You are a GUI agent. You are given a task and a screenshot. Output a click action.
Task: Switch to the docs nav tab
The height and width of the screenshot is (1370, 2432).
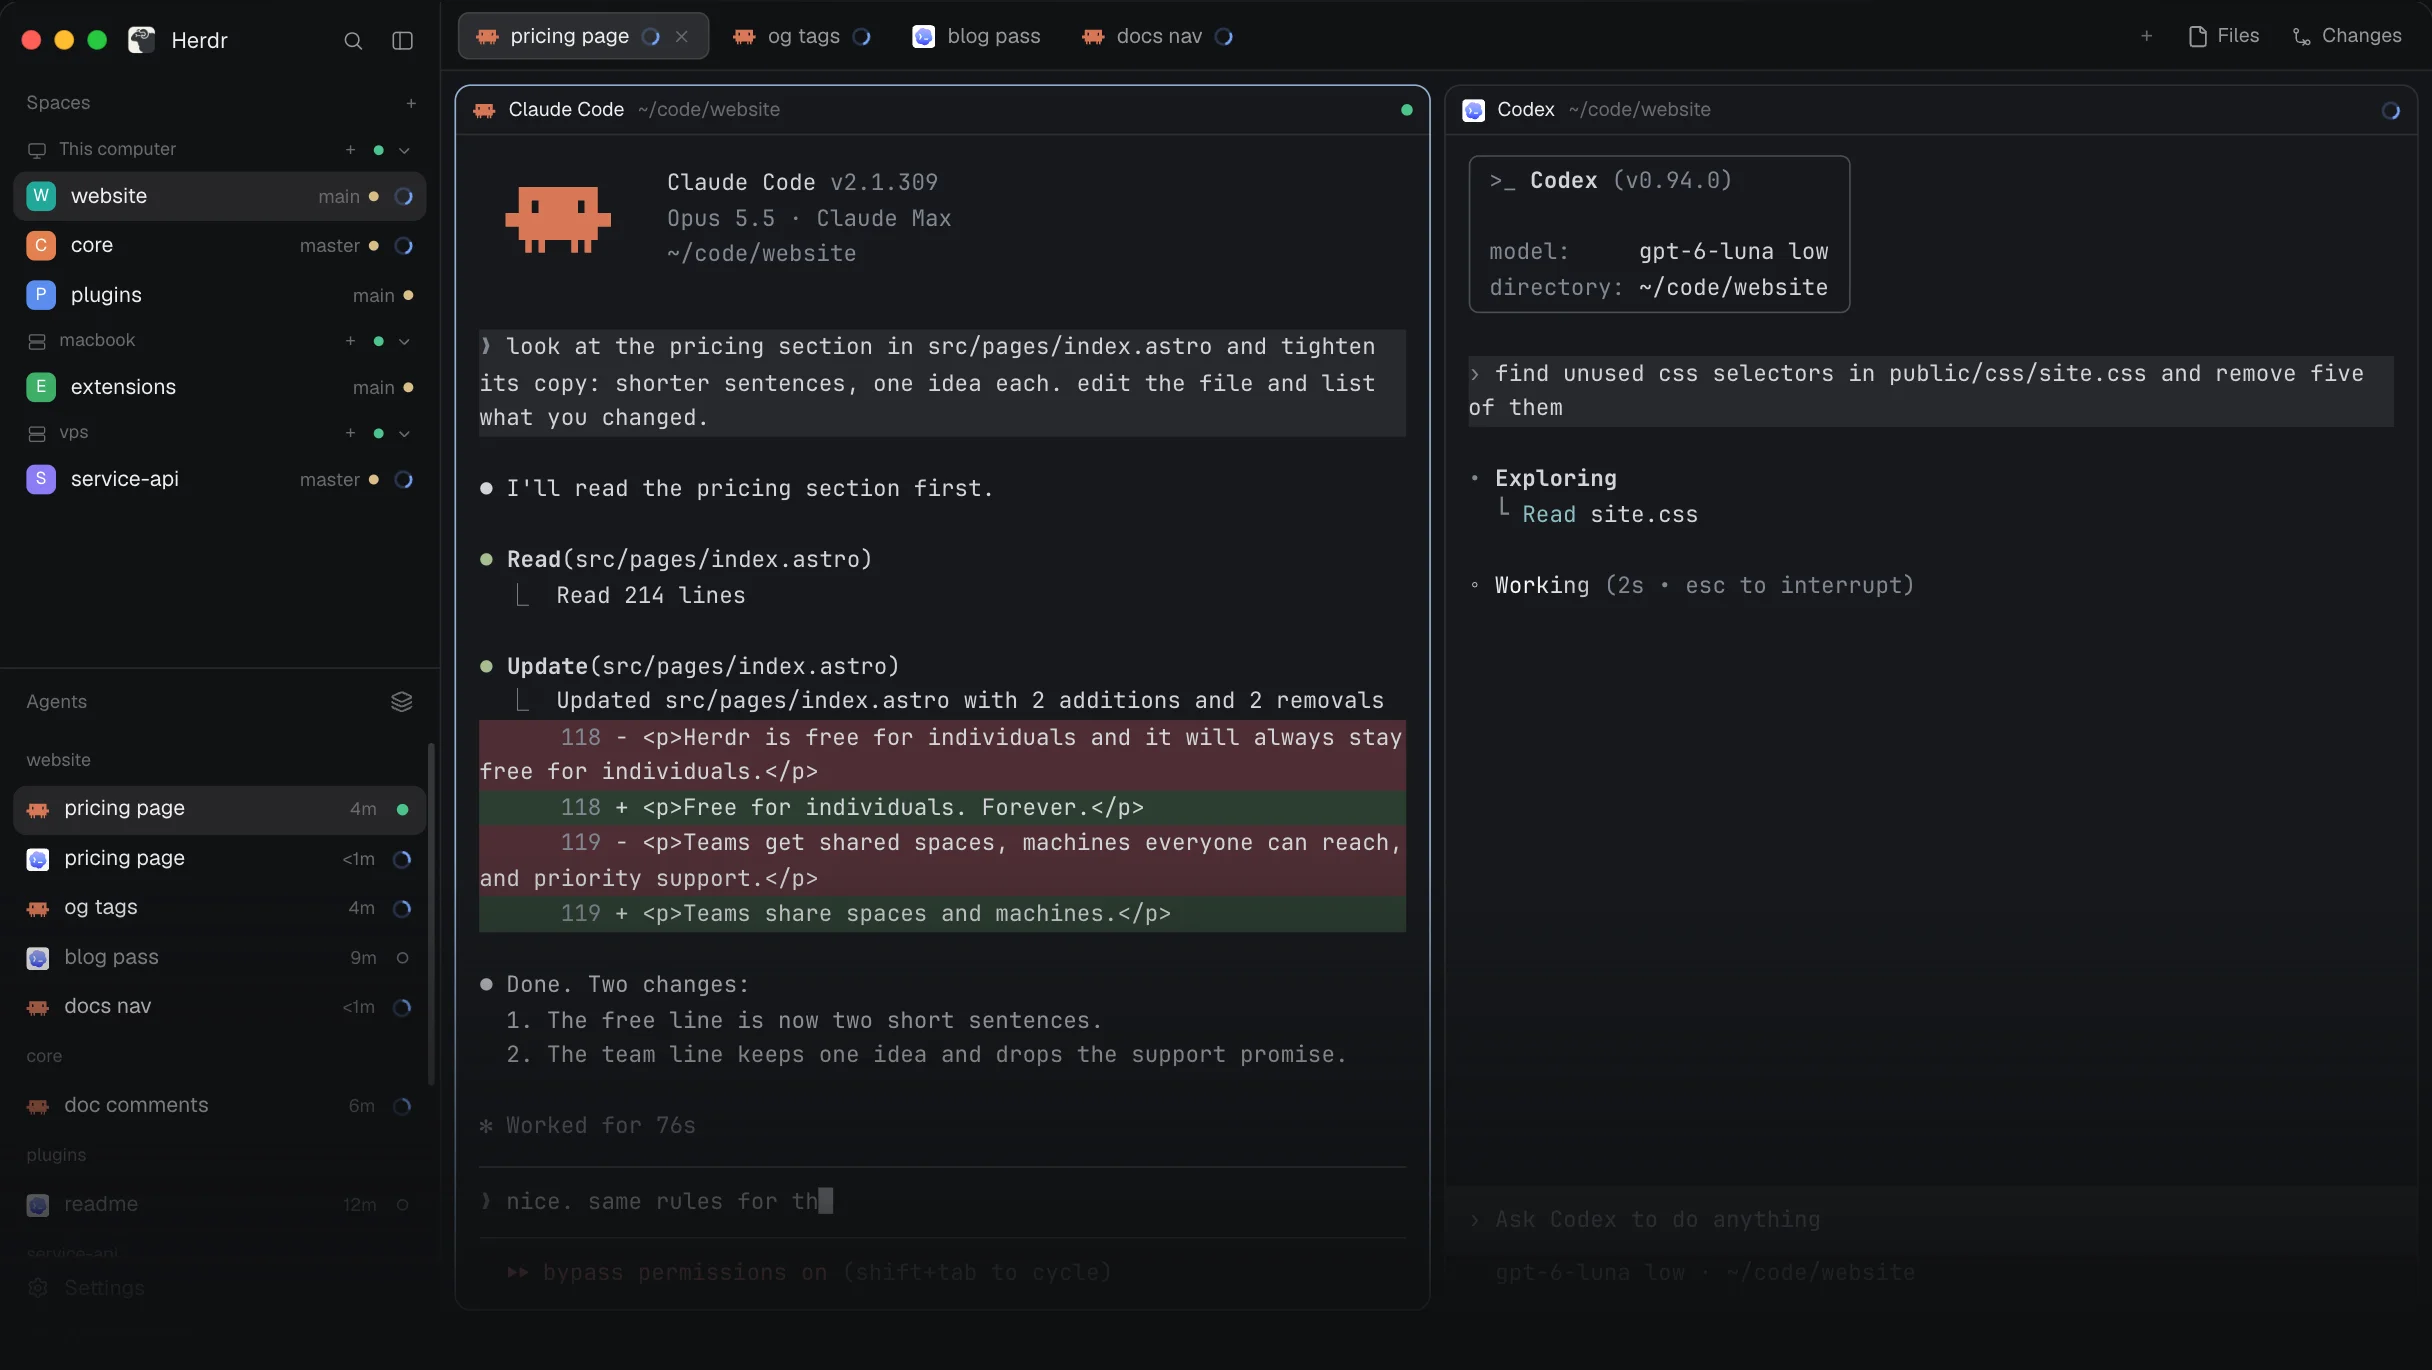pos(1157,36)
